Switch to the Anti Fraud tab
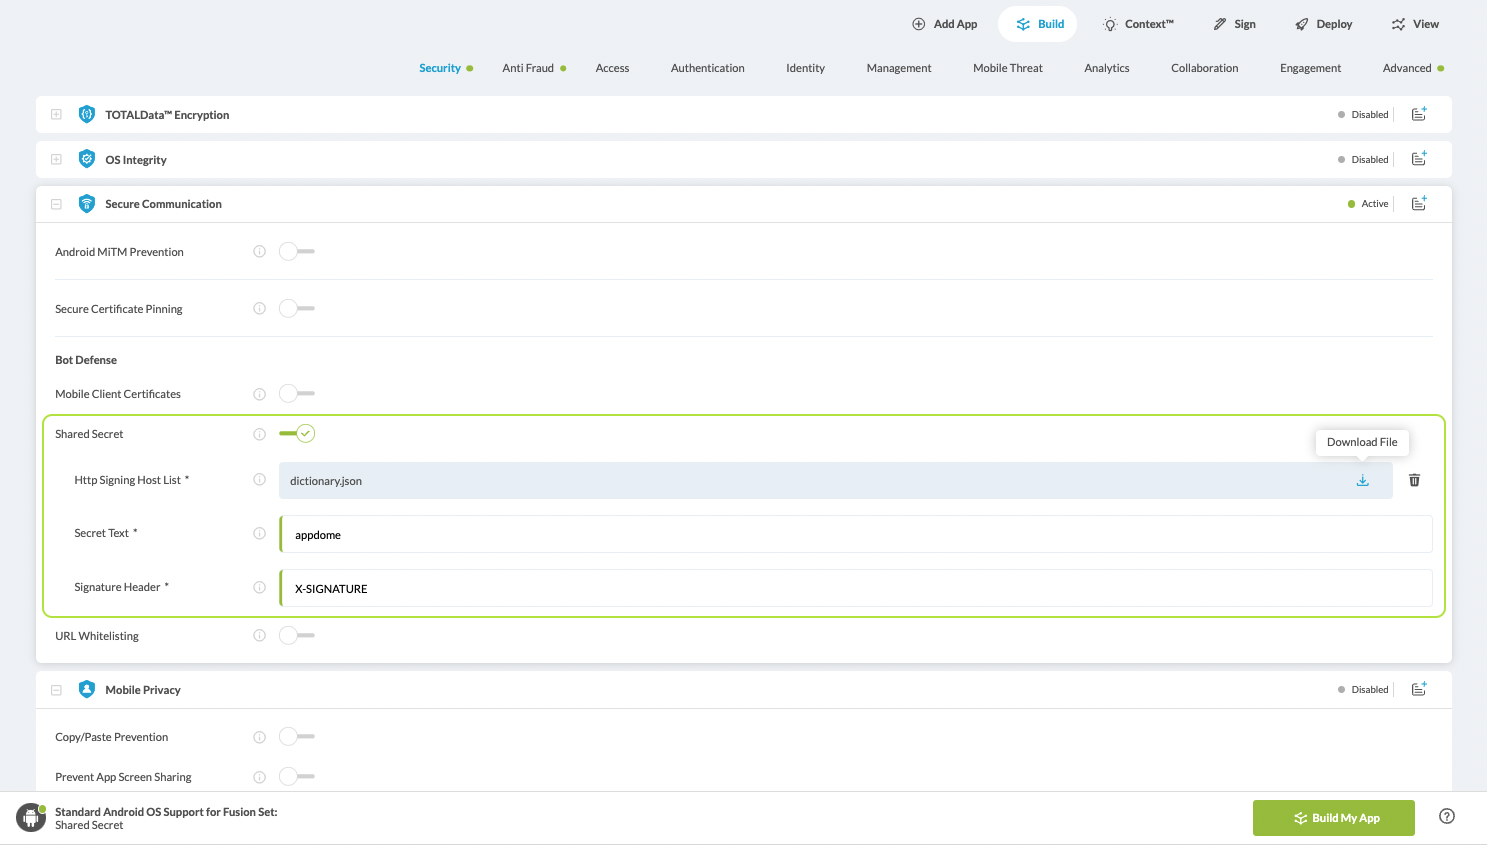 [528, 68]
